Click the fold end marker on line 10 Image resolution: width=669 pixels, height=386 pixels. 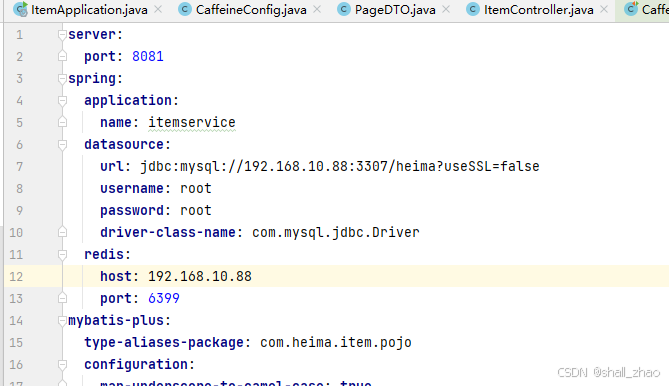[62, 232]
